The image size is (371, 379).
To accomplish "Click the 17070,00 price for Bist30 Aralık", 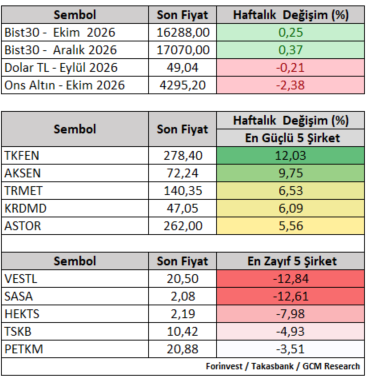I will [183, 50].
